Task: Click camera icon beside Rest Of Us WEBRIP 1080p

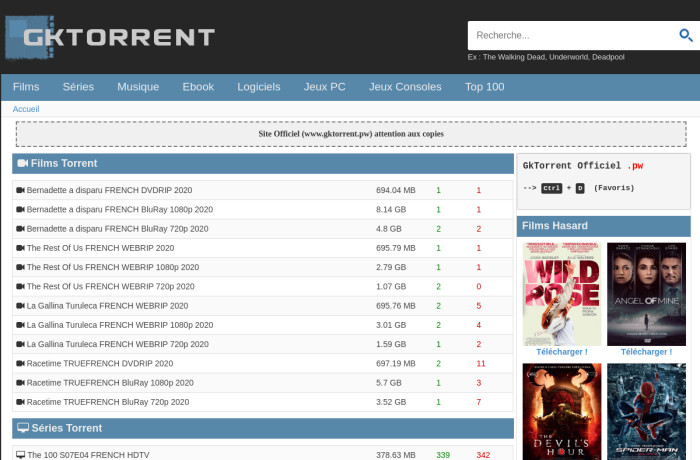Action: [20, 267]
